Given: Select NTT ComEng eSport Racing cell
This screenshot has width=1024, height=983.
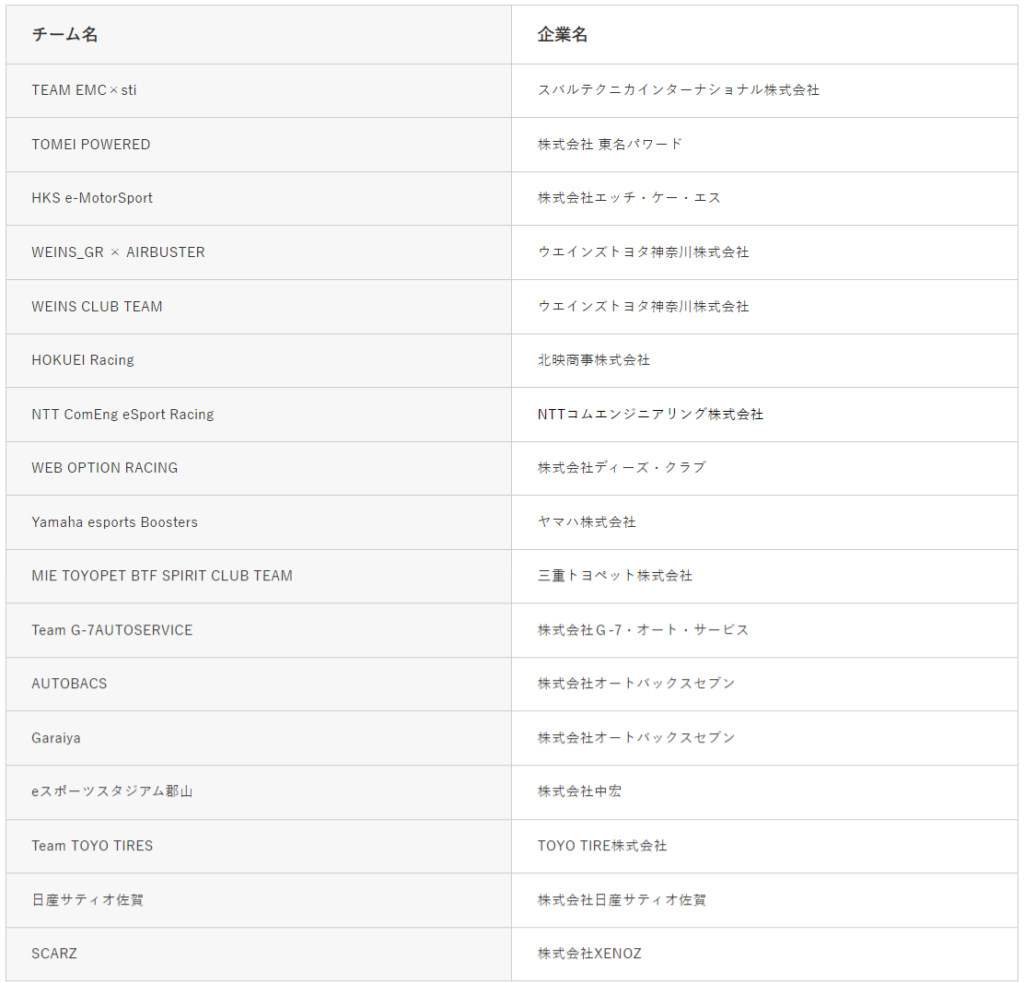Looking at the screenshot, I should [x=123, y=414].
